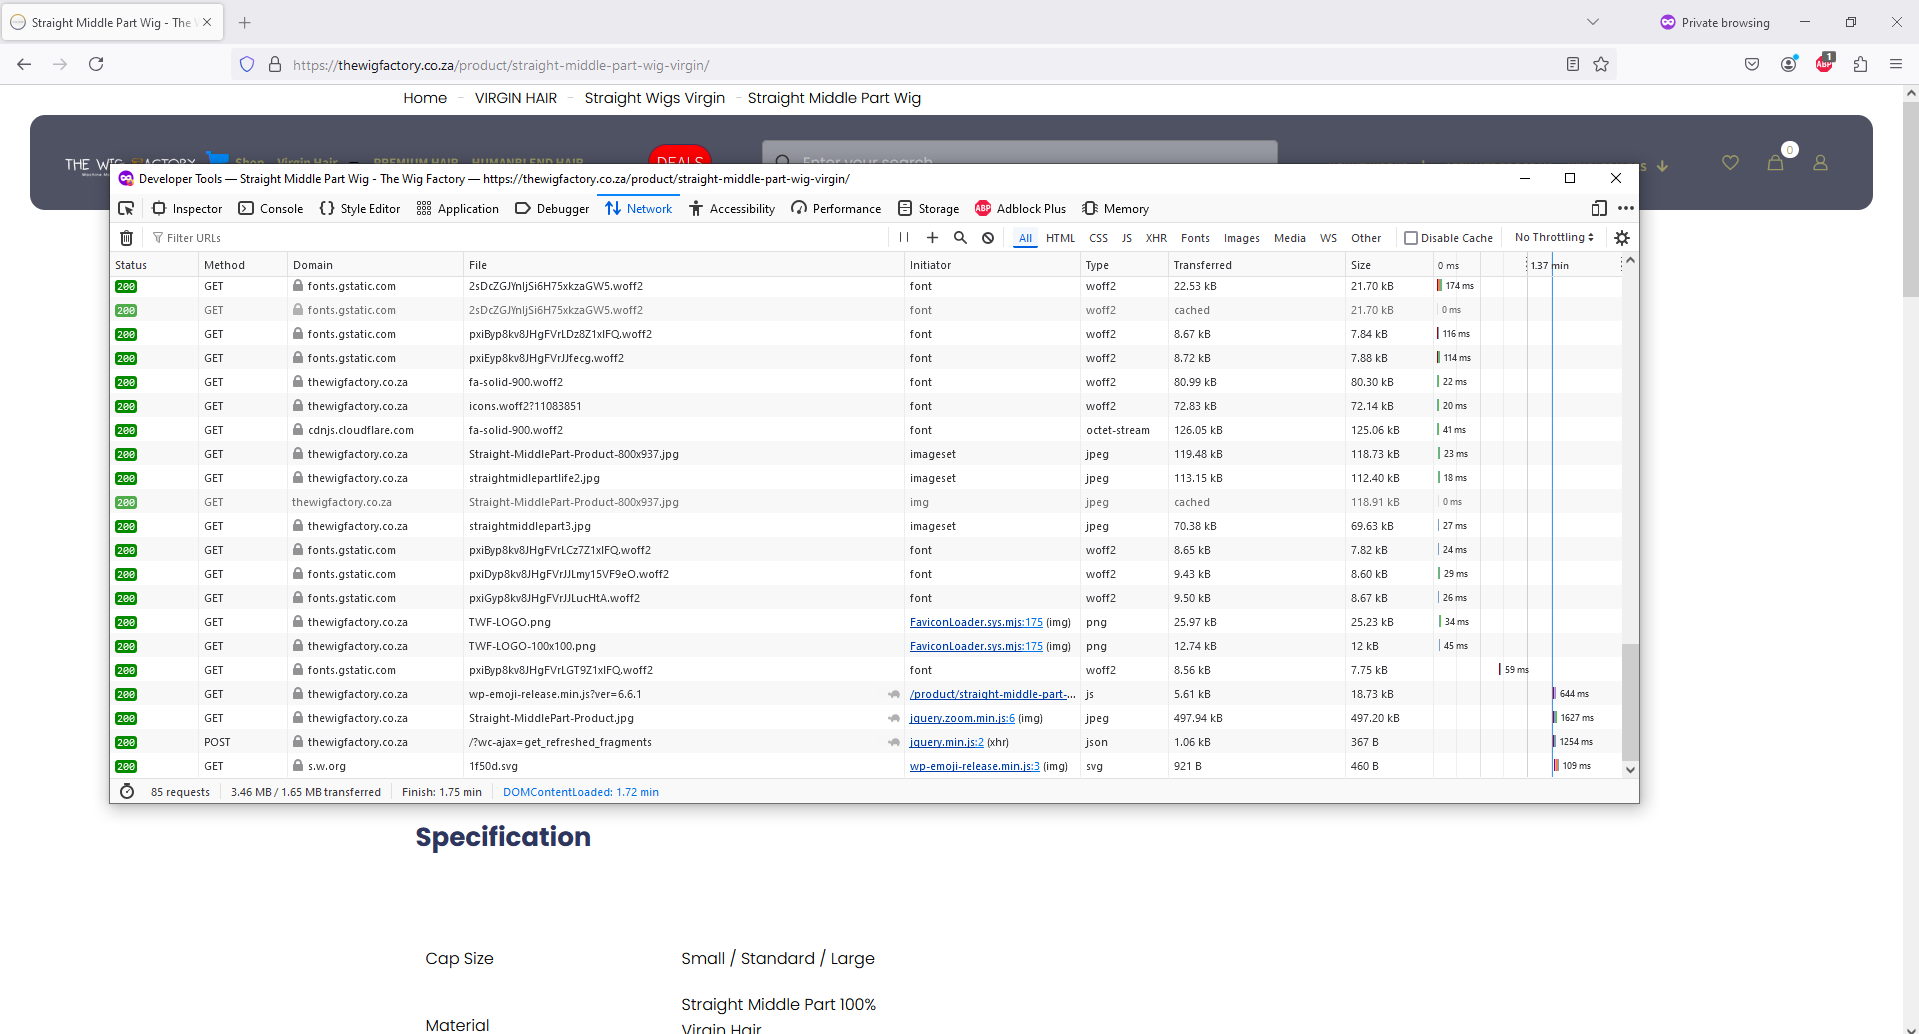Switch to Storage tab
The width and height of the screenshot is (1919, 1034).
pos(928,208)
